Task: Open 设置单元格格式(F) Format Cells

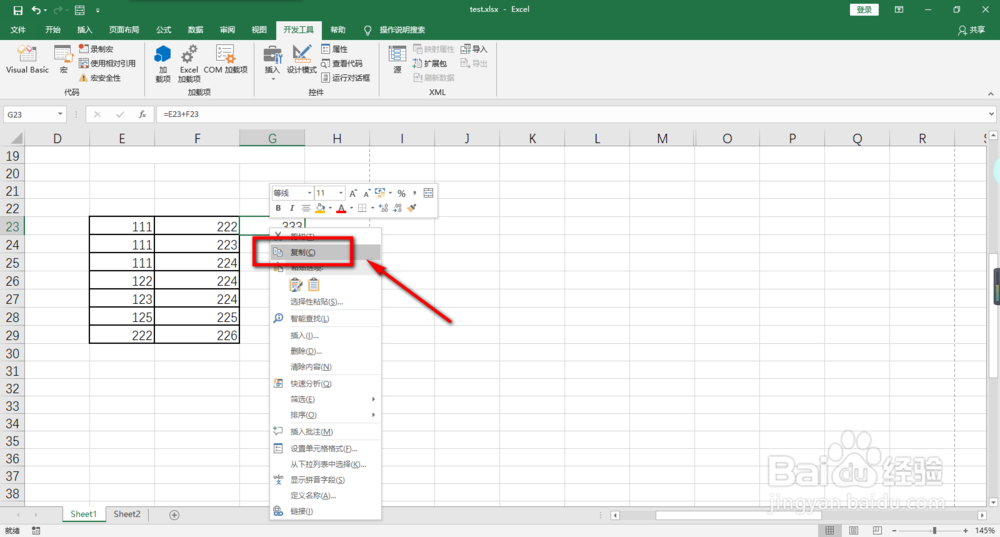Action: [325, 448]
